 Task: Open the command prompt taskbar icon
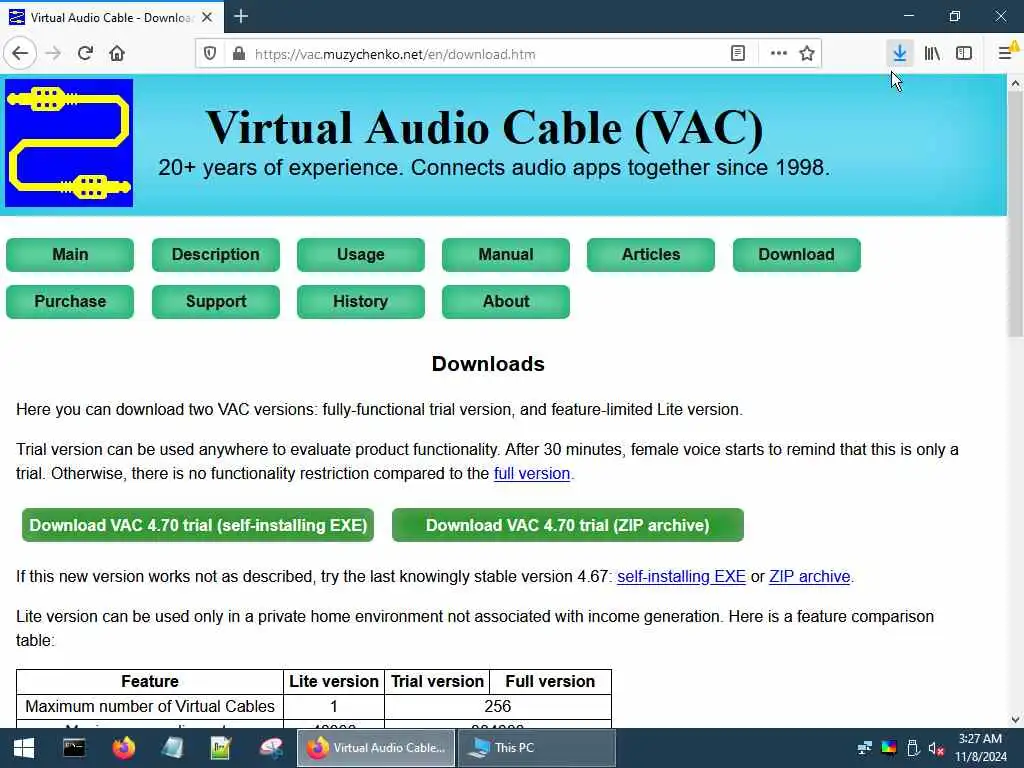[74, 748]
